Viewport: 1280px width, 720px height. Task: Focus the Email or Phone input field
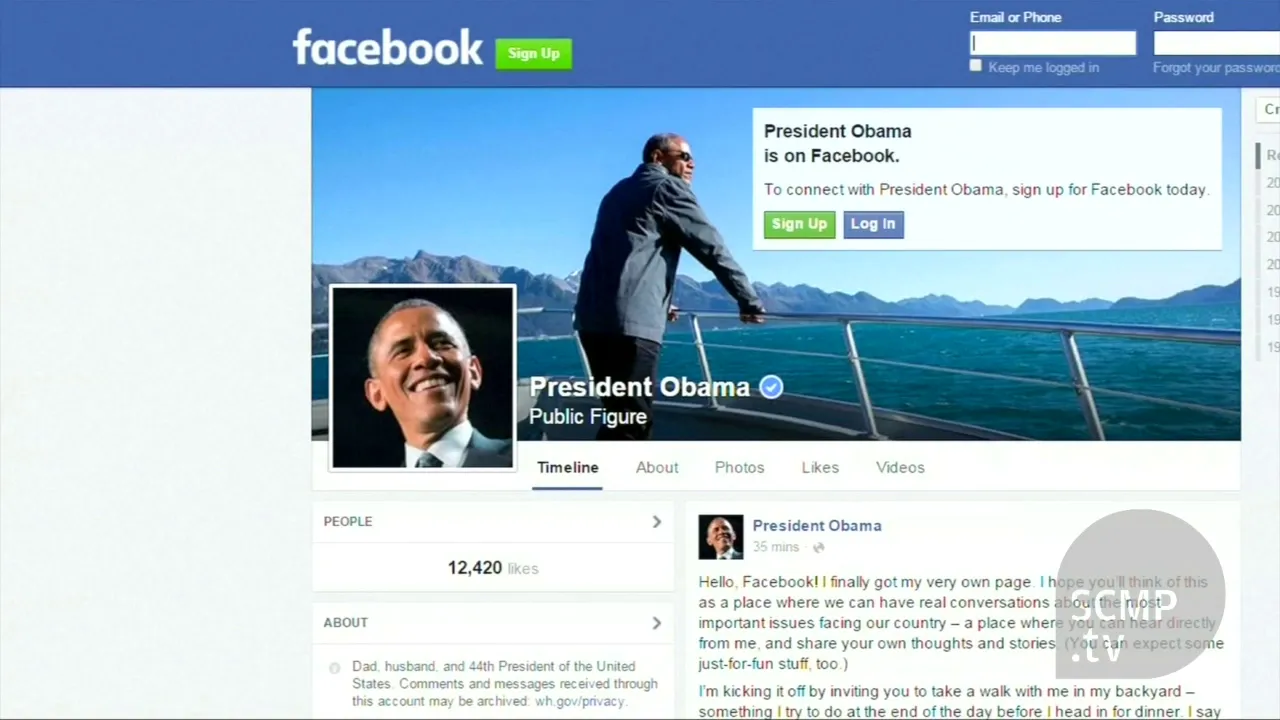click(x=1053, y=43)
